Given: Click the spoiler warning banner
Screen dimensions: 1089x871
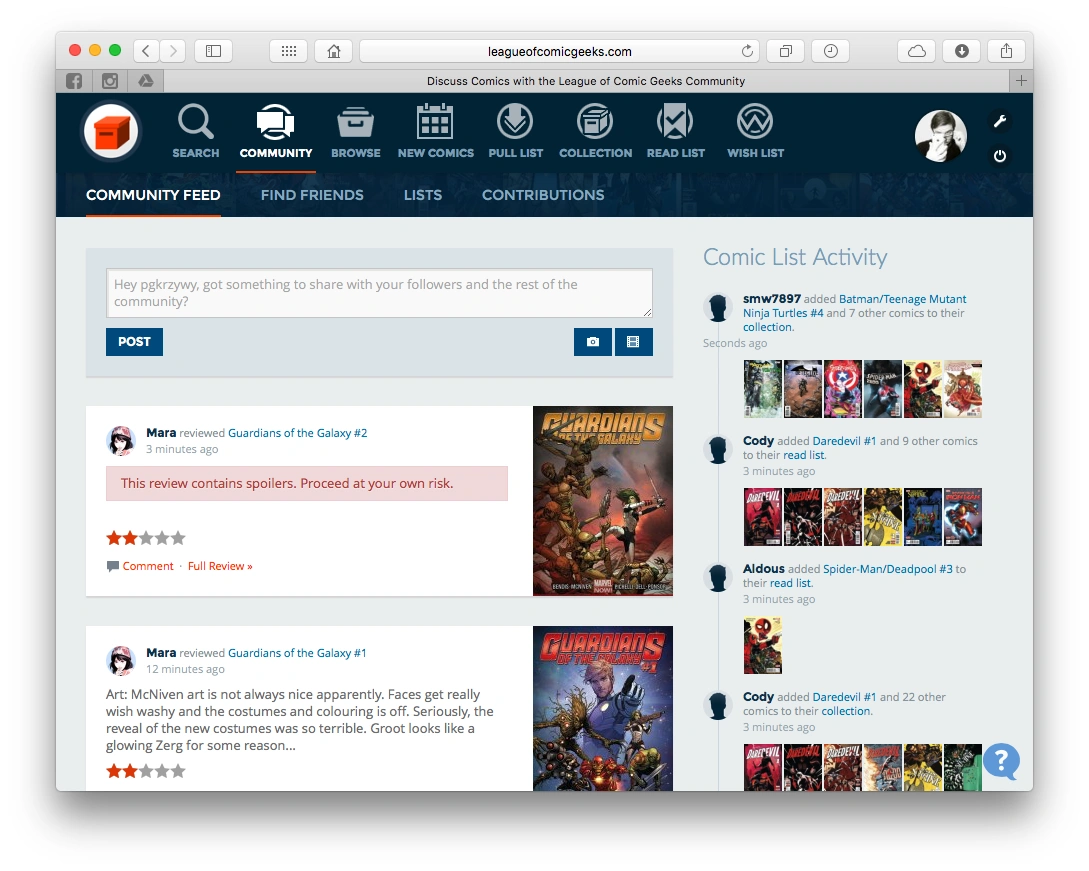Looking at the screenshot, I should click(307, 483).
